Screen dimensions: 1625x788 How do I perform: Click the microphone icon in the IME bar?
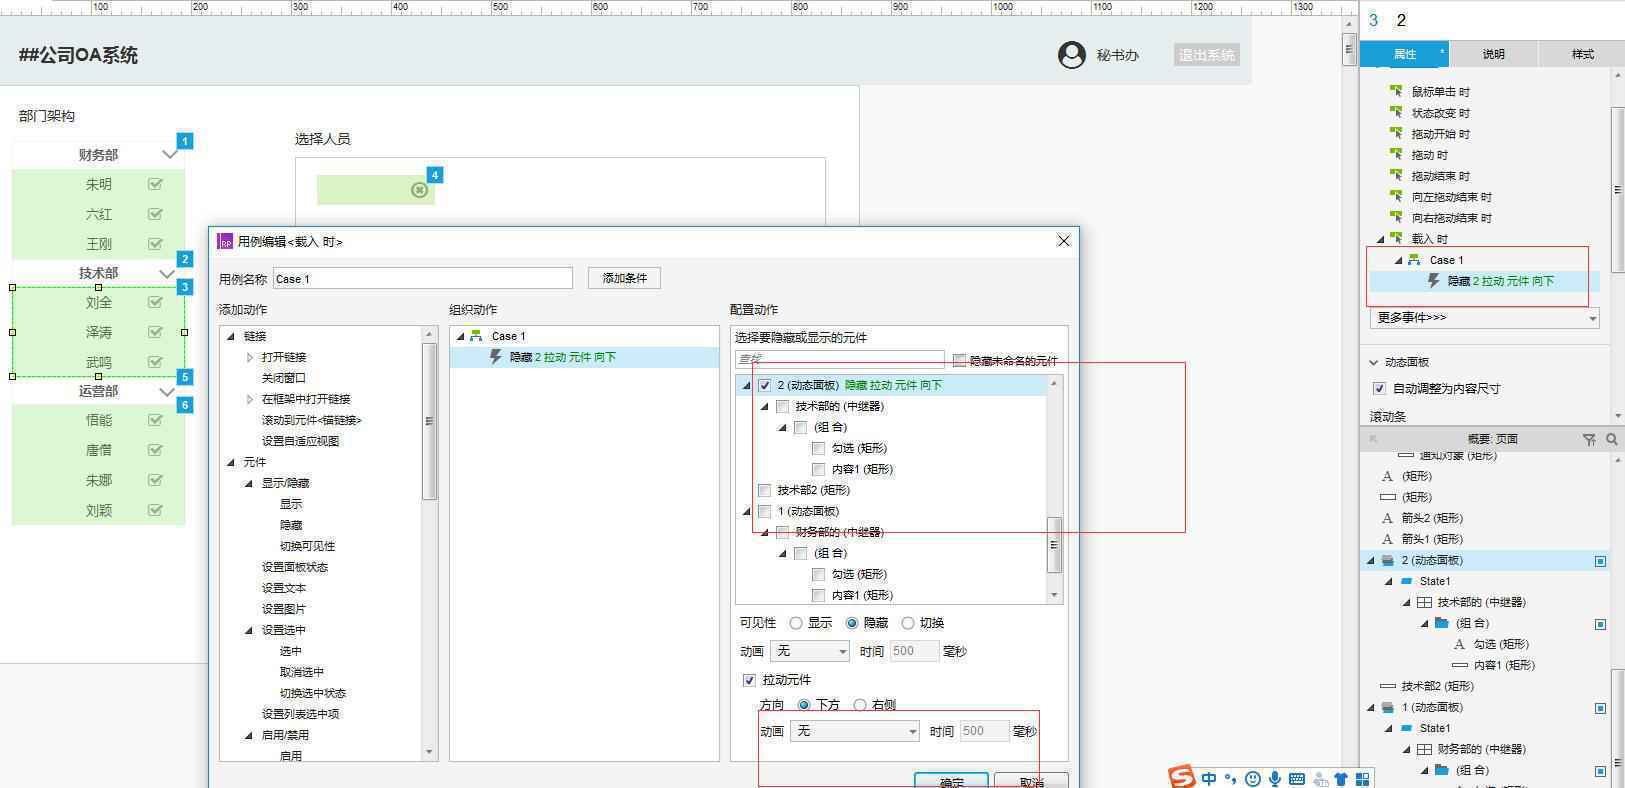[1275, 779]
